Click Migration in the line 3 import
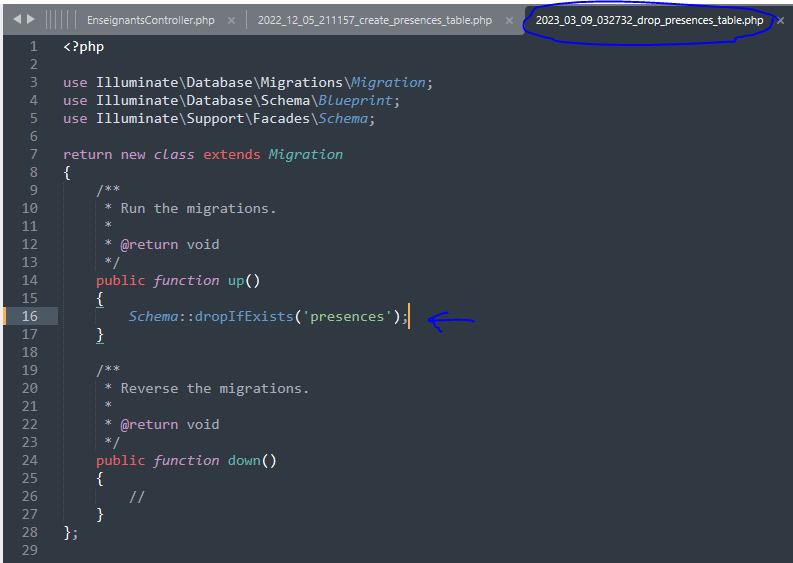Image resolution: width=793 pixels, height=563 pixels. 388,82
